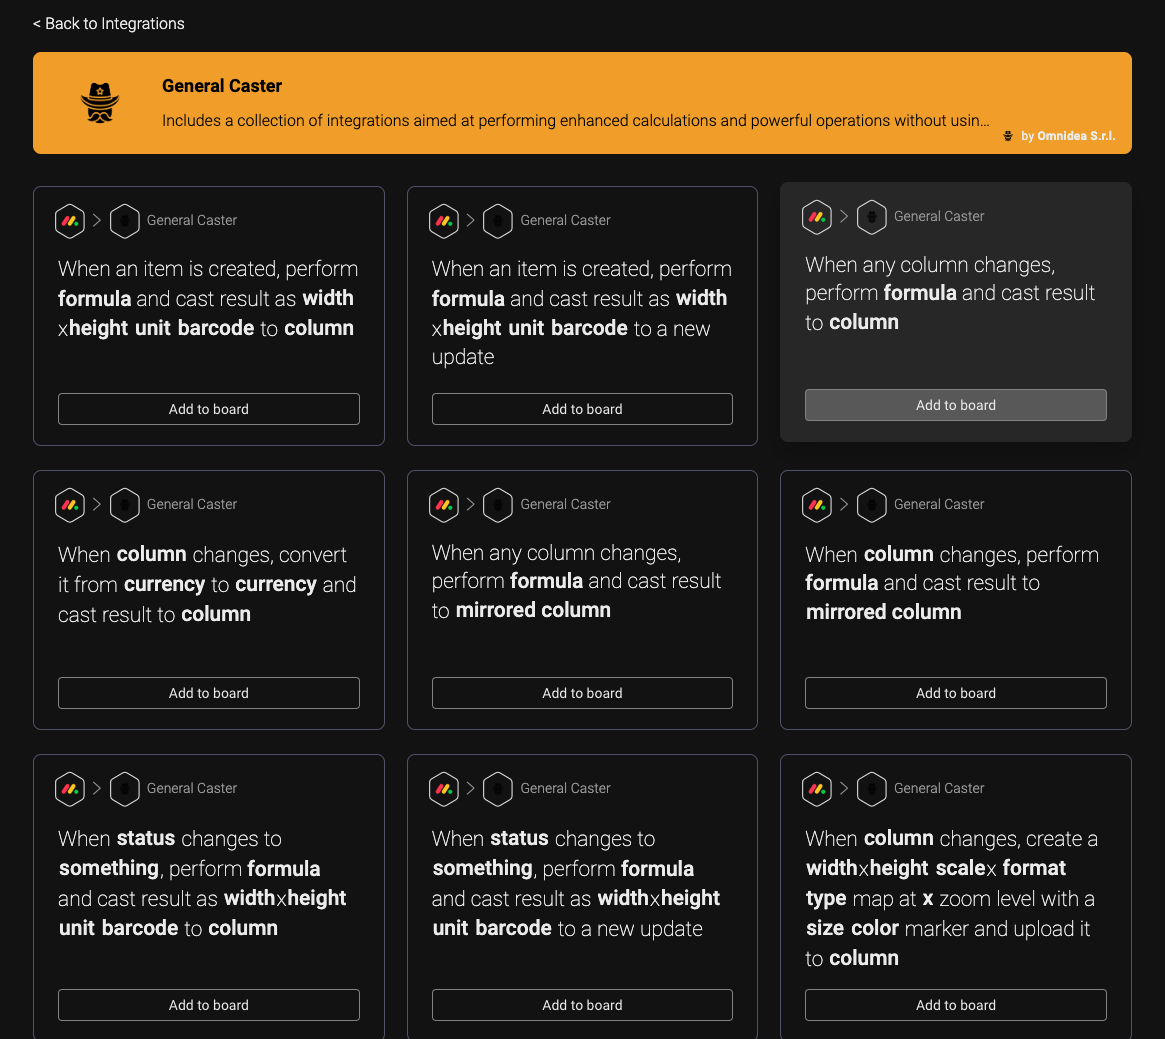Viewport: 1165px width, 1039px height.
Task: Click the banner description starting 'Includes a collection'
Action: (x=576, y=120)
